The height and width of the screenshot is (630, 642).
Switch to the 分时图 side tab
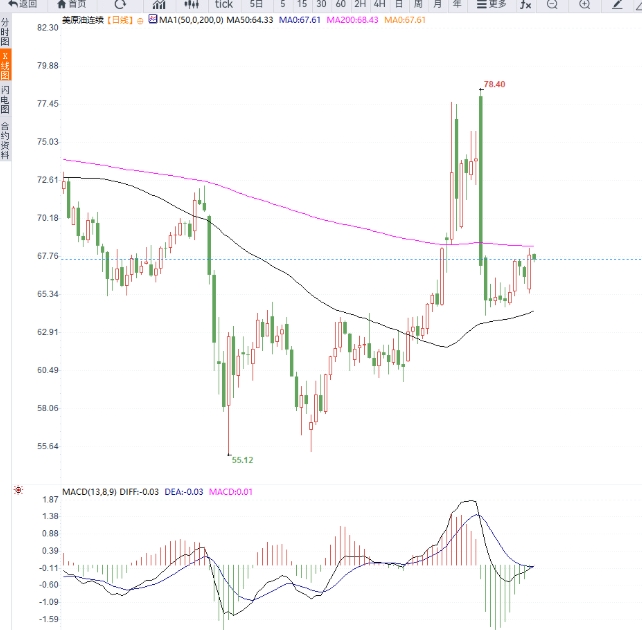point(5,31)
